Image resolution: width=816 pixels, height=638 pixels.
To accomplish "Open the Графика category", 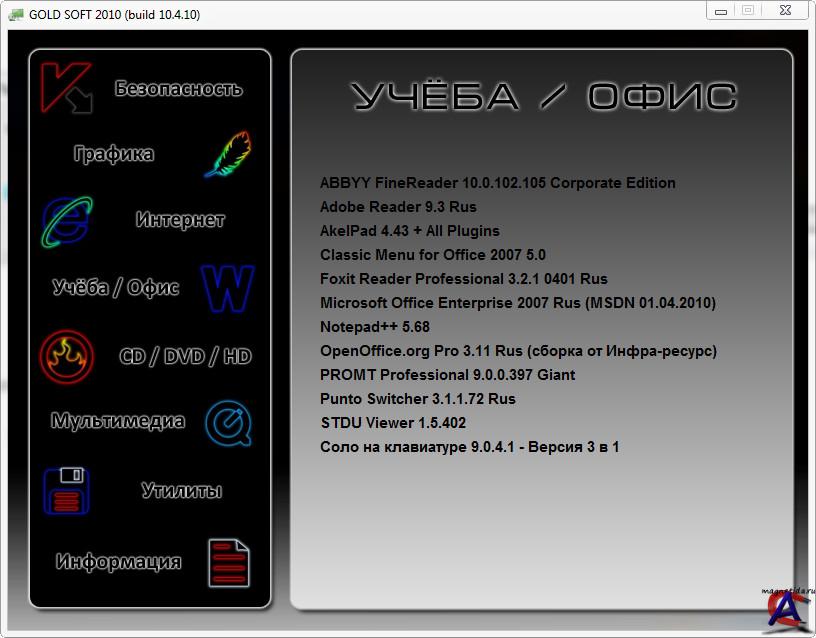I will tap(113, 154).
